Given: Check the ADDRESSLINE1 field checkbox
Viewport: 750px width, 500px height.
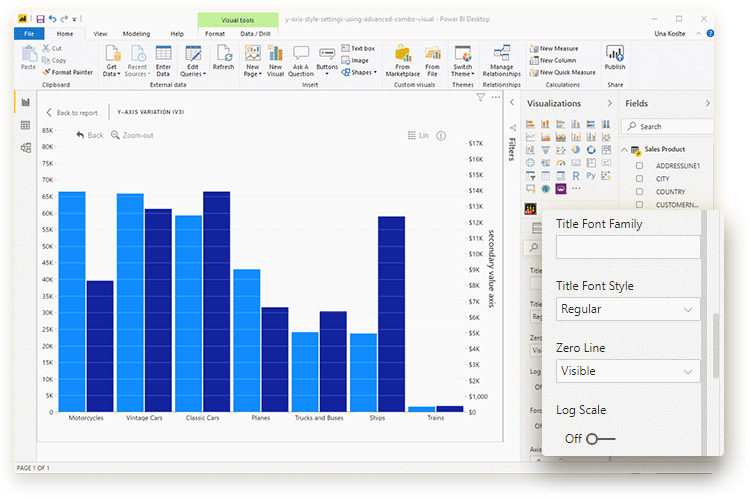Looking at the screenshot, I should pyautogui.click(x=640, y=166).
